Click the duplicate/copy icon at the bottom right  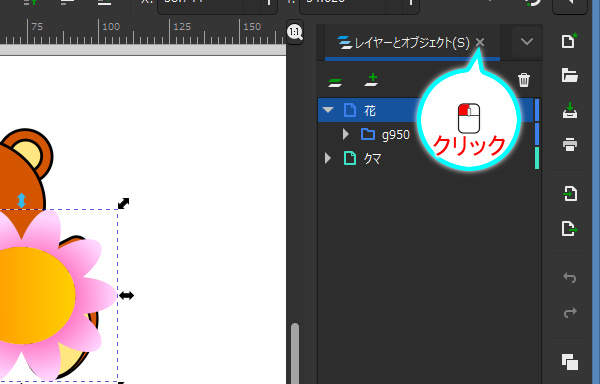coord(570,362)
